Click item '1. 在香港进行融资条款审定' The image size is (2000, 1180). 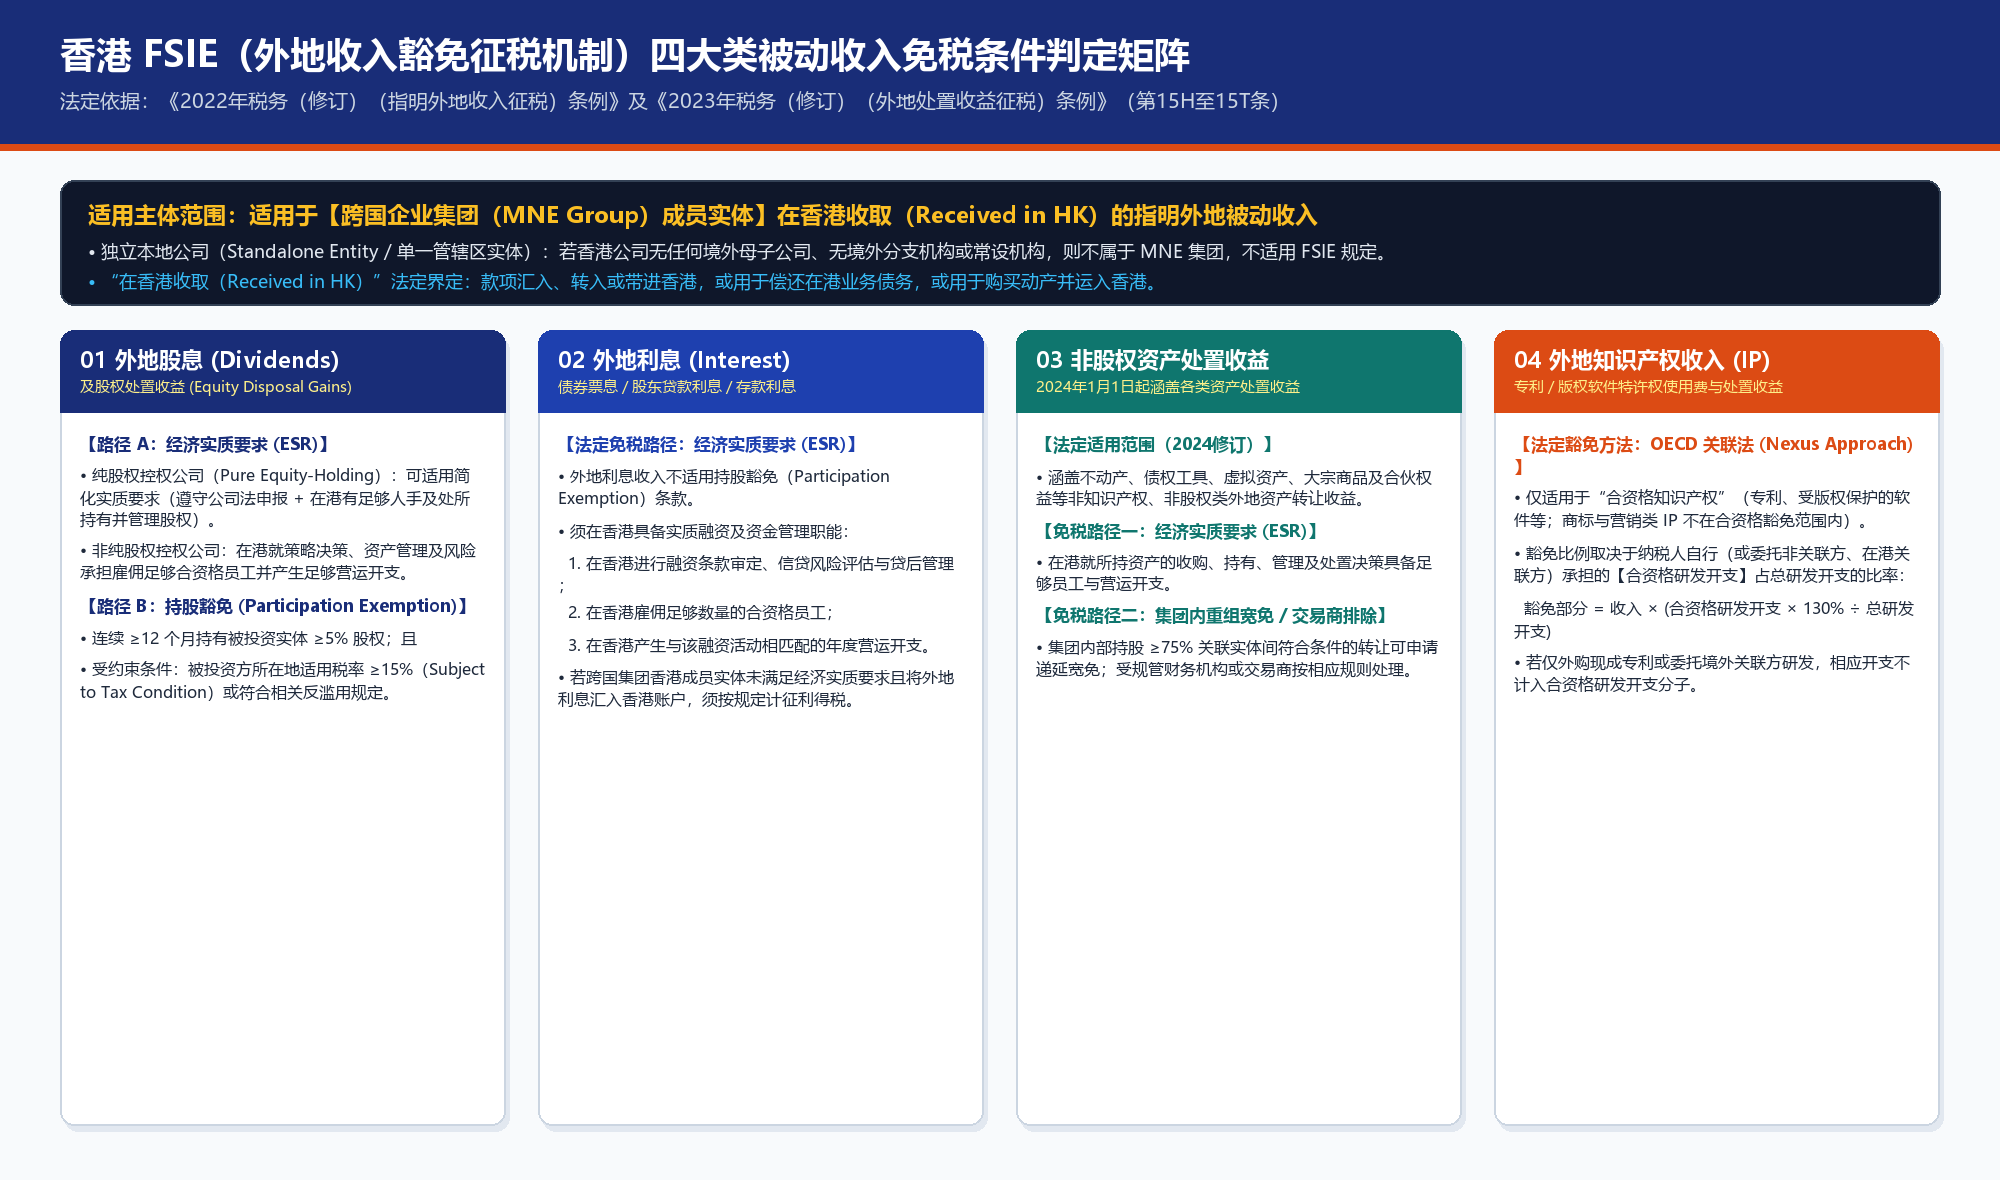click(x=757, y=574)
